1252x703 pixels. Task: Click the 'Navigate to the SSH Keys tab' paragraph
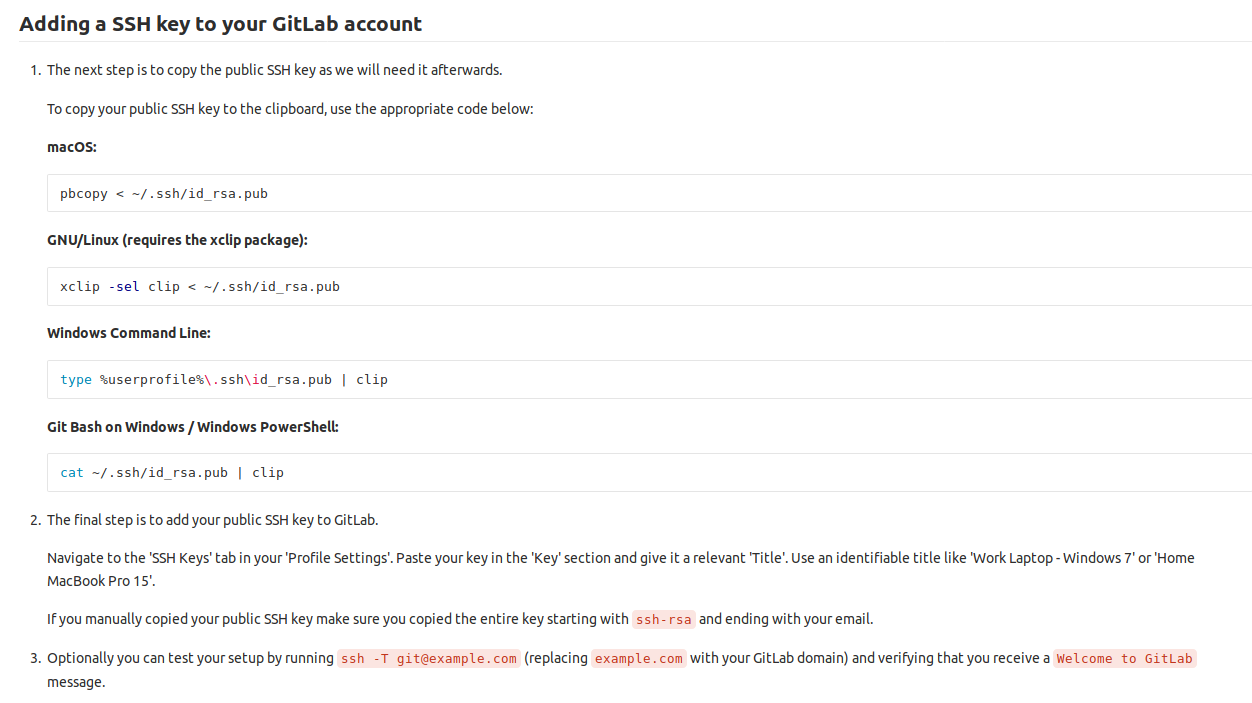click(620, 558)
